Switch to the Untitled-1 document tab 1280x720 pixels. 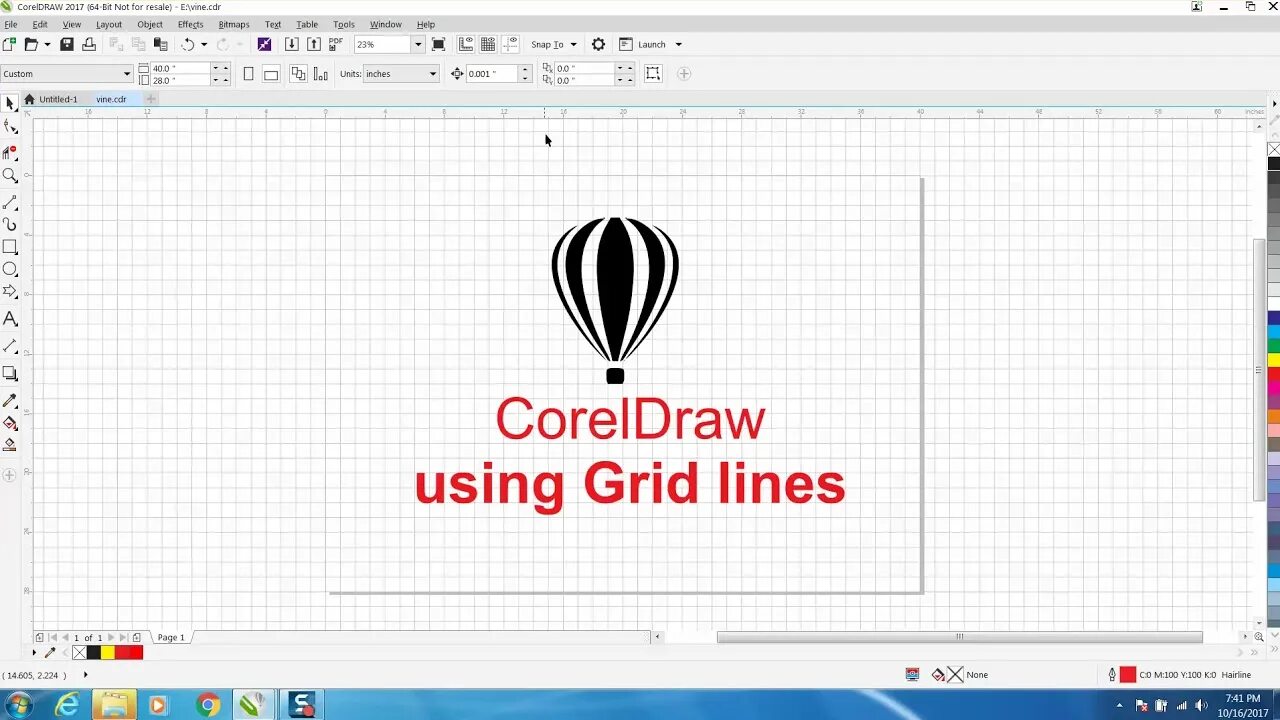tap(58, 99)
